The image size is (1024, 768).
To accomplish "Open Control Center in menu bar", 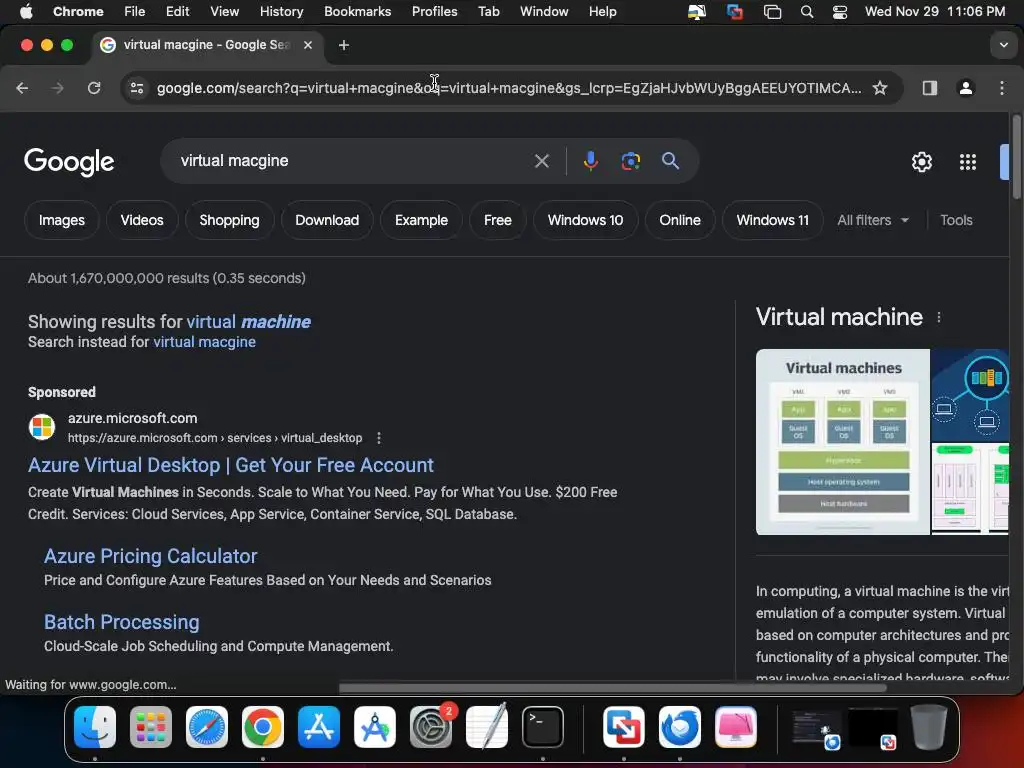I will click(840, 12).
